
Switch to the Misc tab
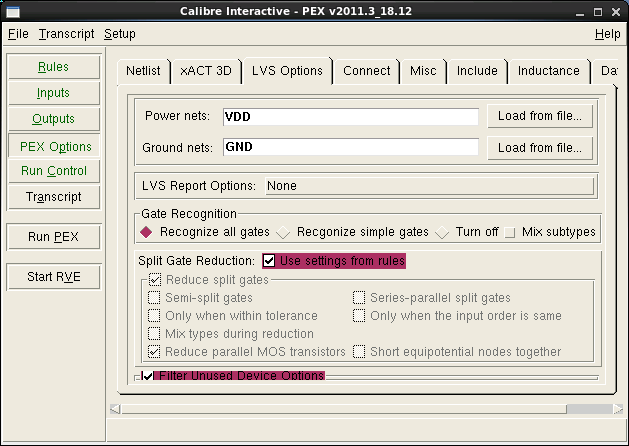tap(423, 71)
